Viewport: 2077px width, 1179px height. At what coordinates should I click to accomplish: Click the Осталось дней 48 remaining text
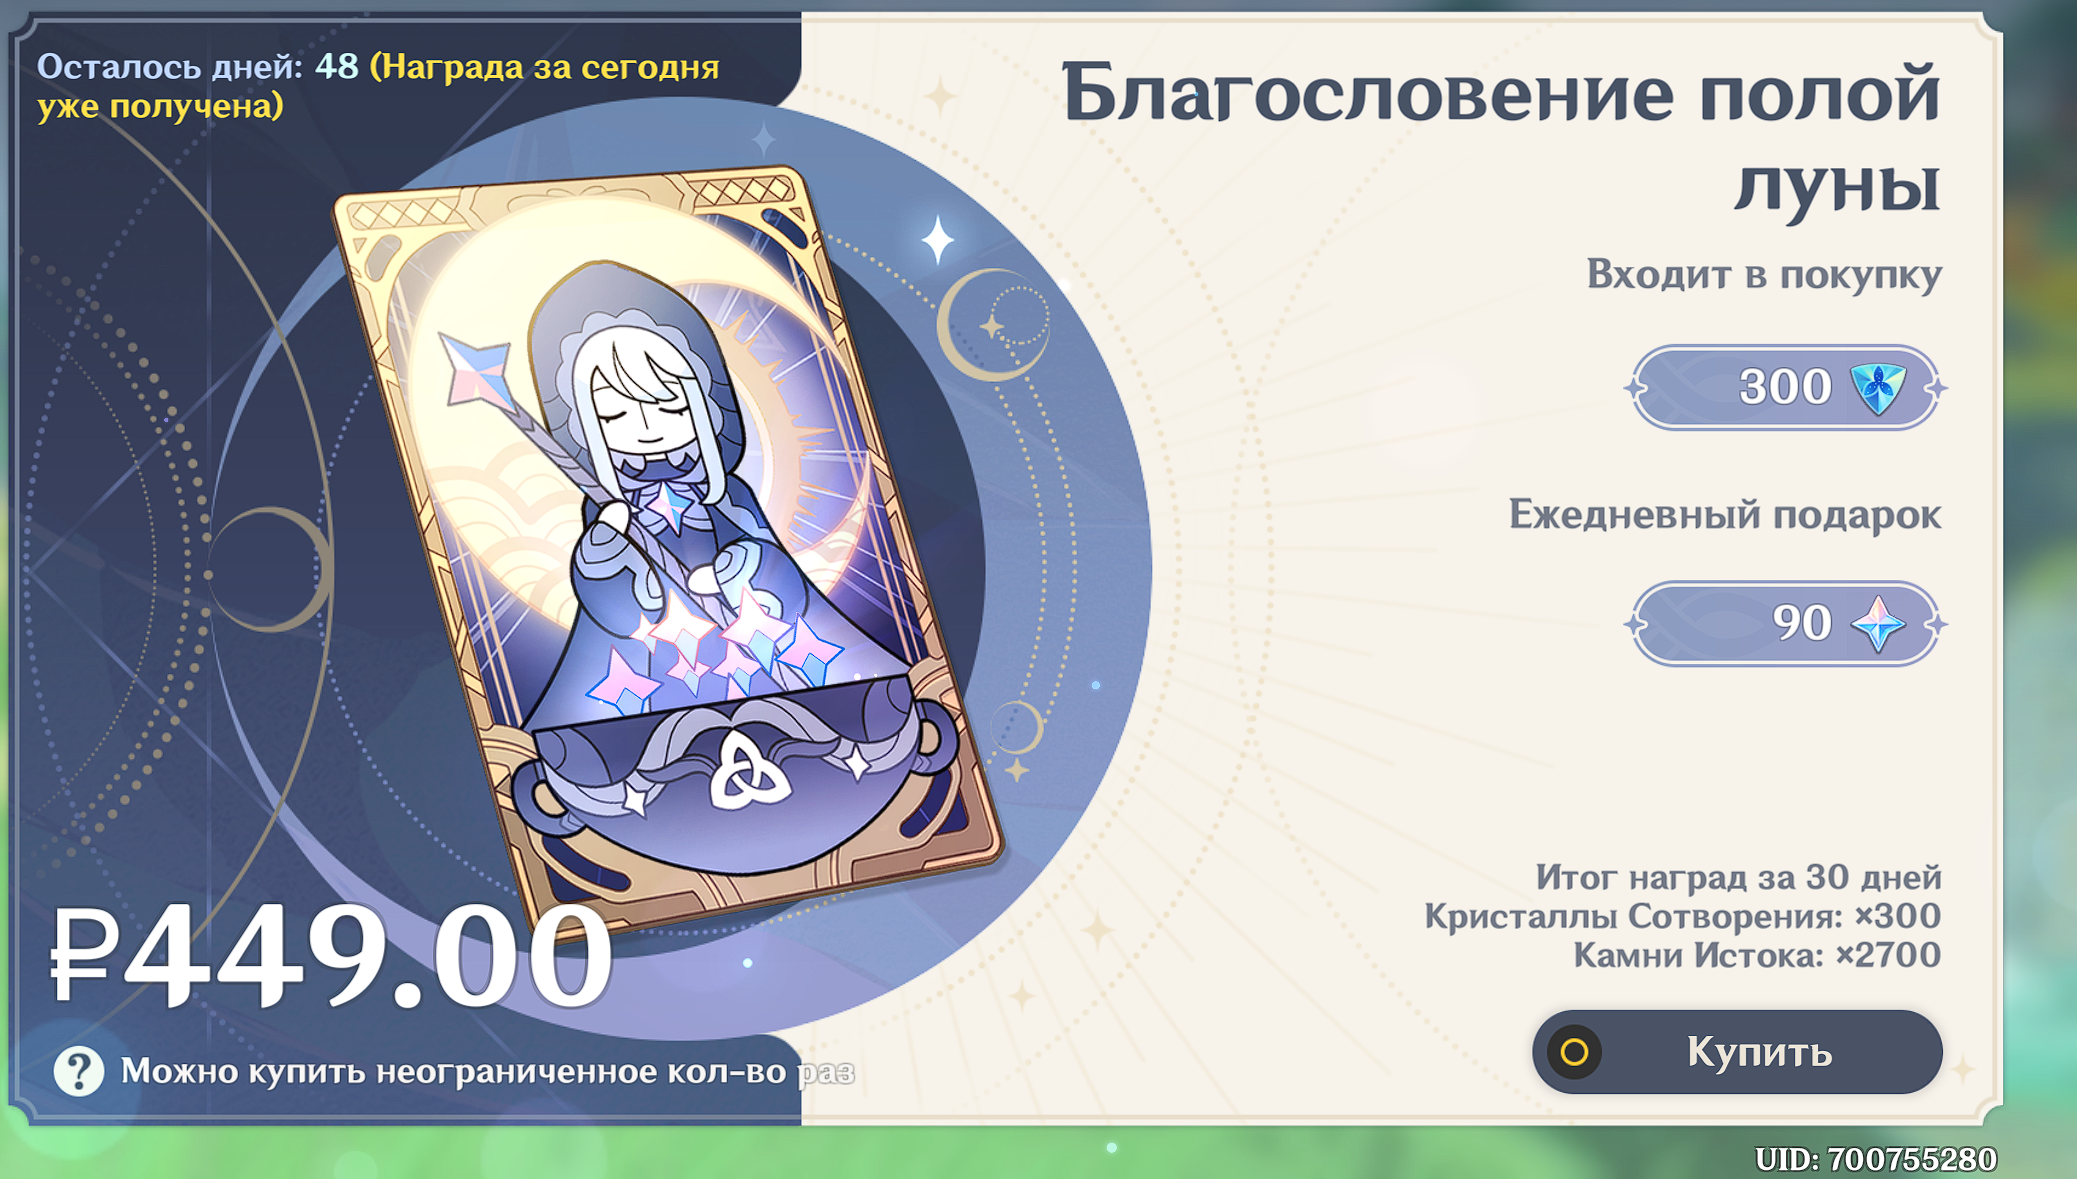(198, 67)
